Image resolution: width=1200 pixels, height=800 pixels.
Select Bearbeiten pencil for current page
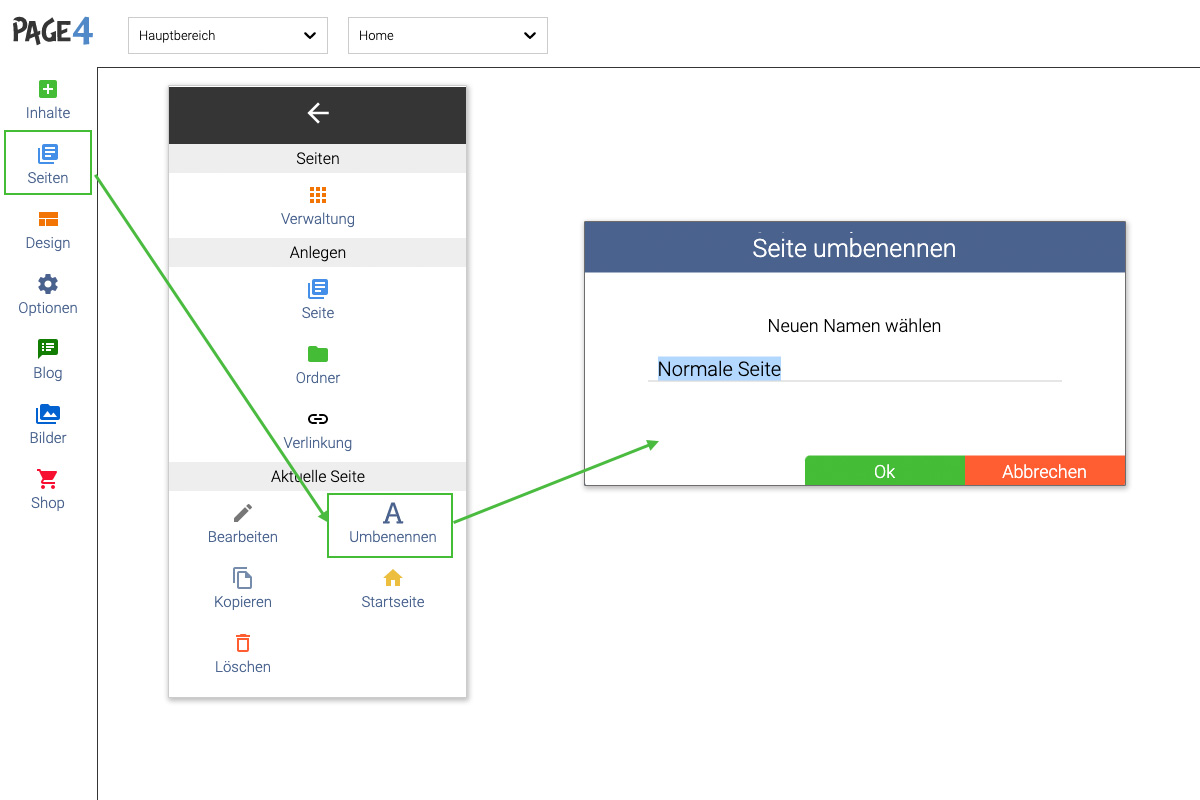(243, 524)
